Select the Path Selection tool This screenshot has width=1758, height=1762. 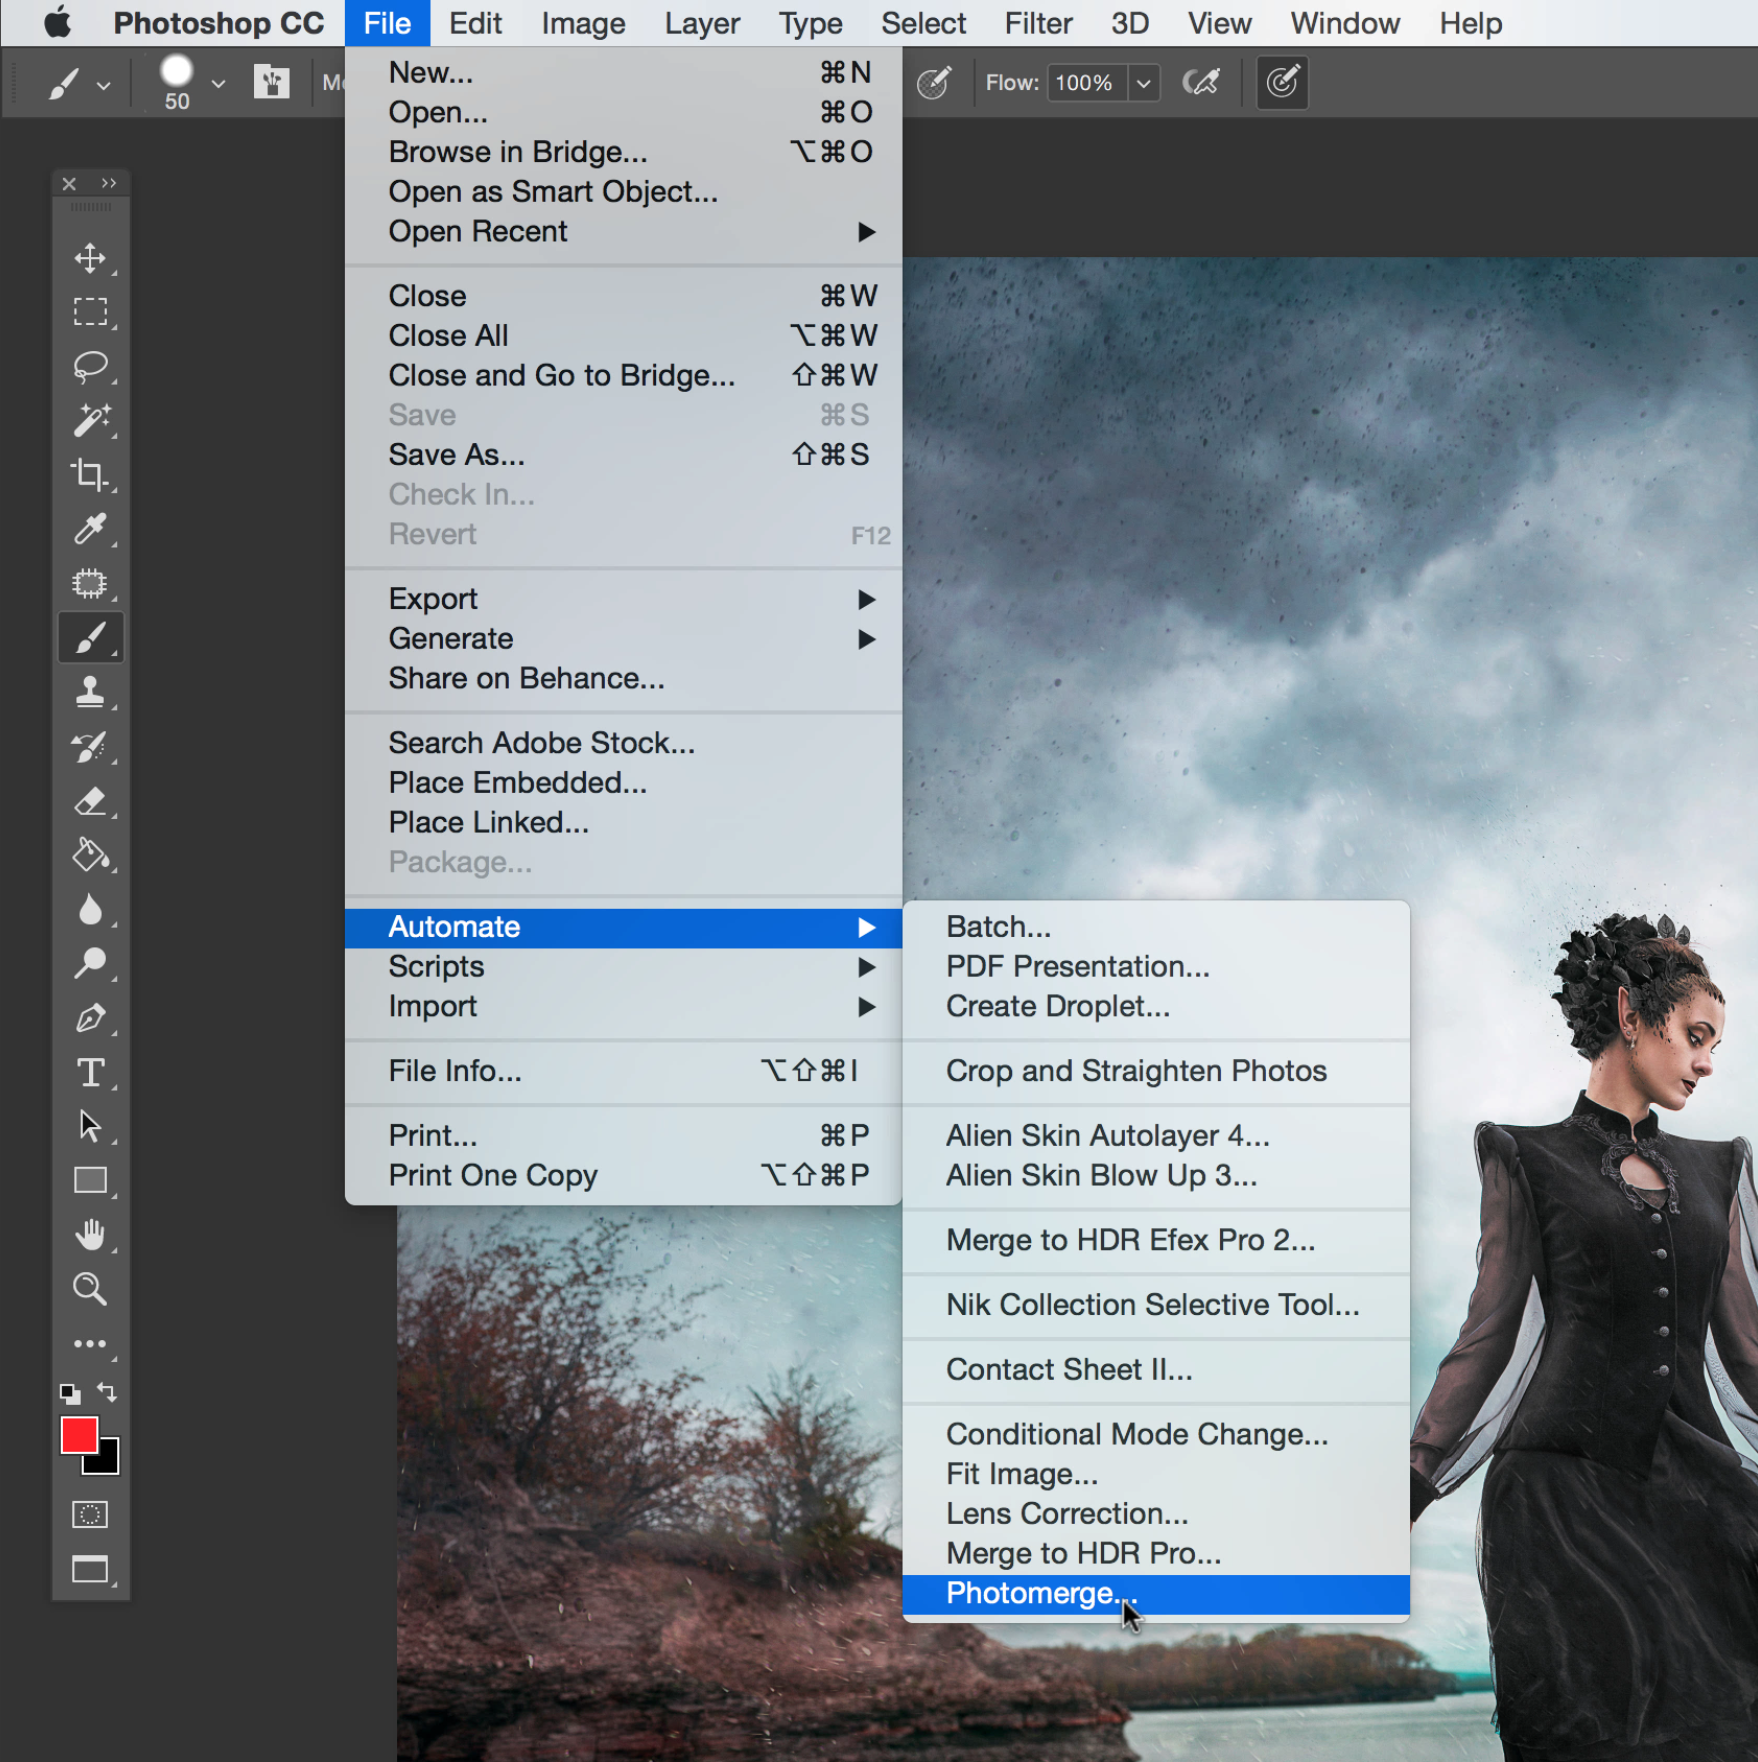[90, 1126]
